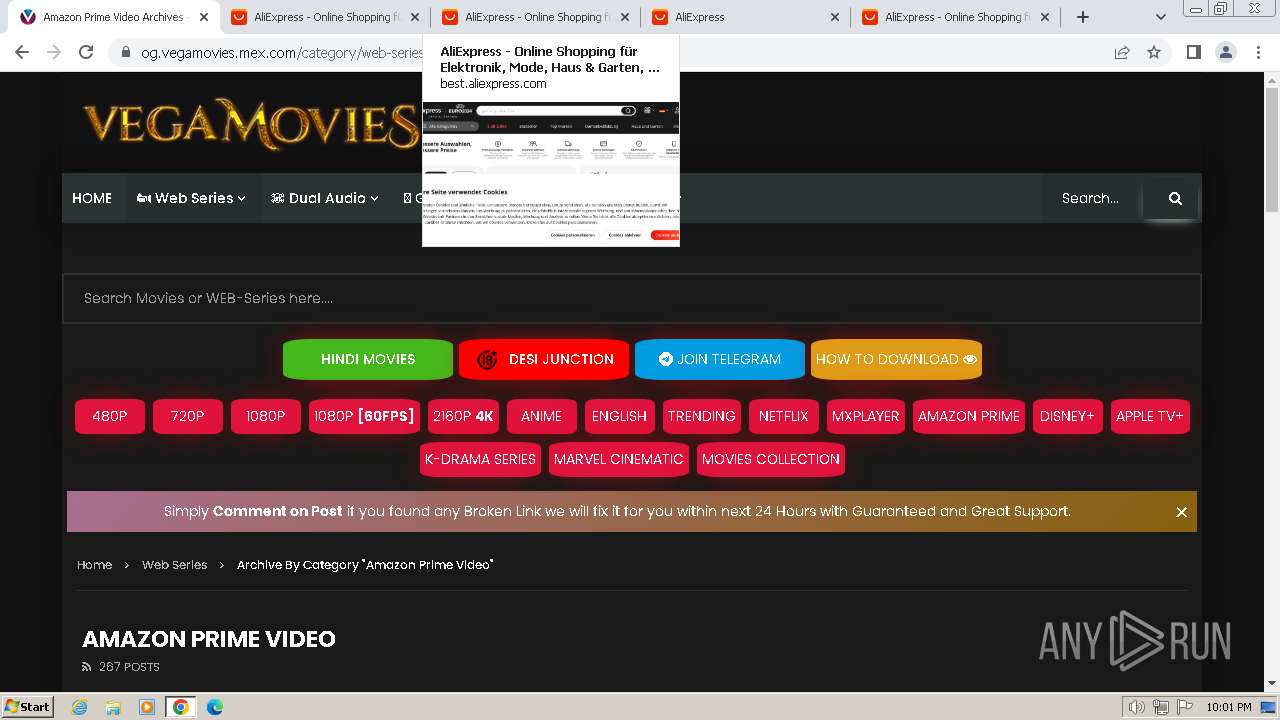
Task: Open MARVEL CINEMATIC category
Action: click(619, 459)
